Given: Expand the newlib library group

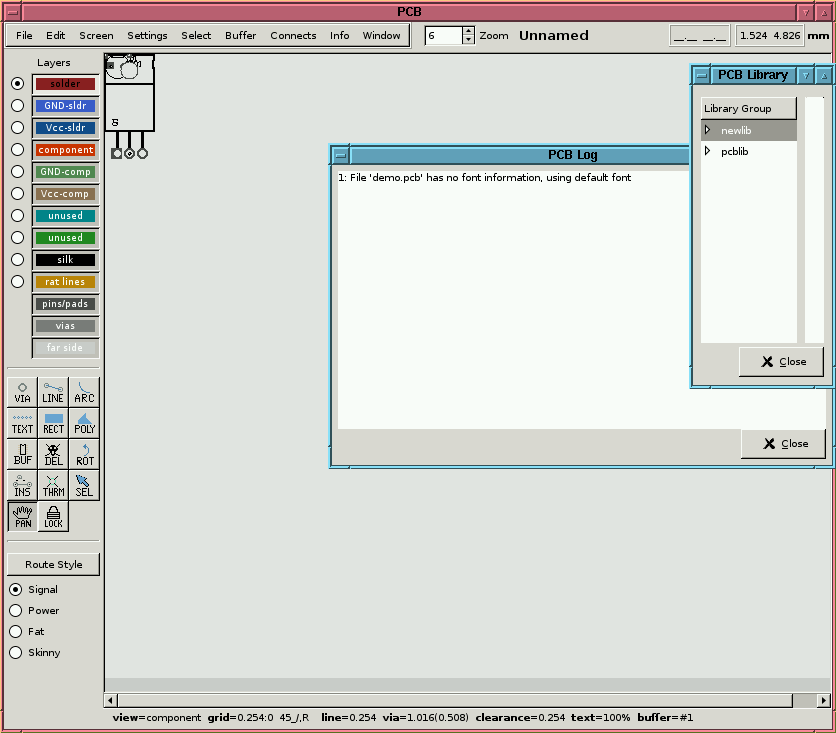Looking at the screenshot, I should 707,130.
